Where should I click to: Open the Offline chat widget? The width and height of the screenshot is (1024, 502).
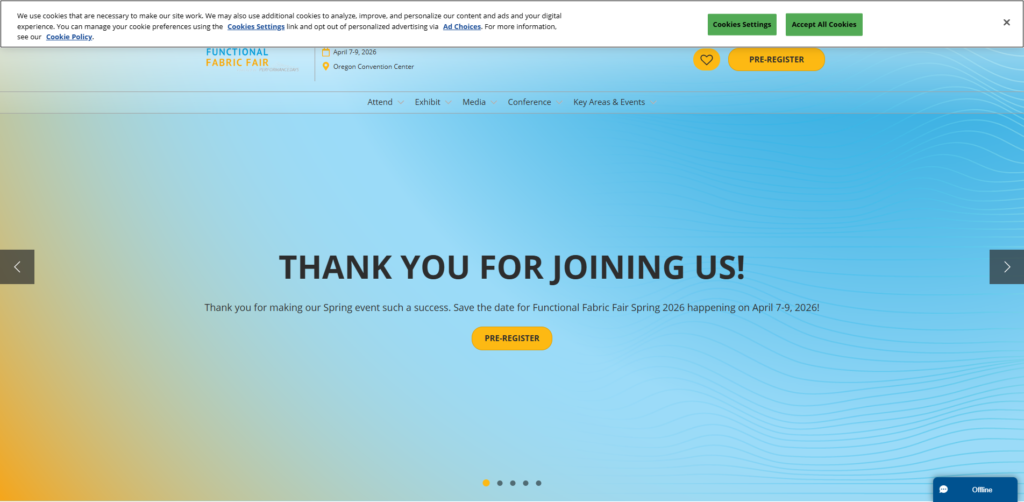tap(974, 490)
